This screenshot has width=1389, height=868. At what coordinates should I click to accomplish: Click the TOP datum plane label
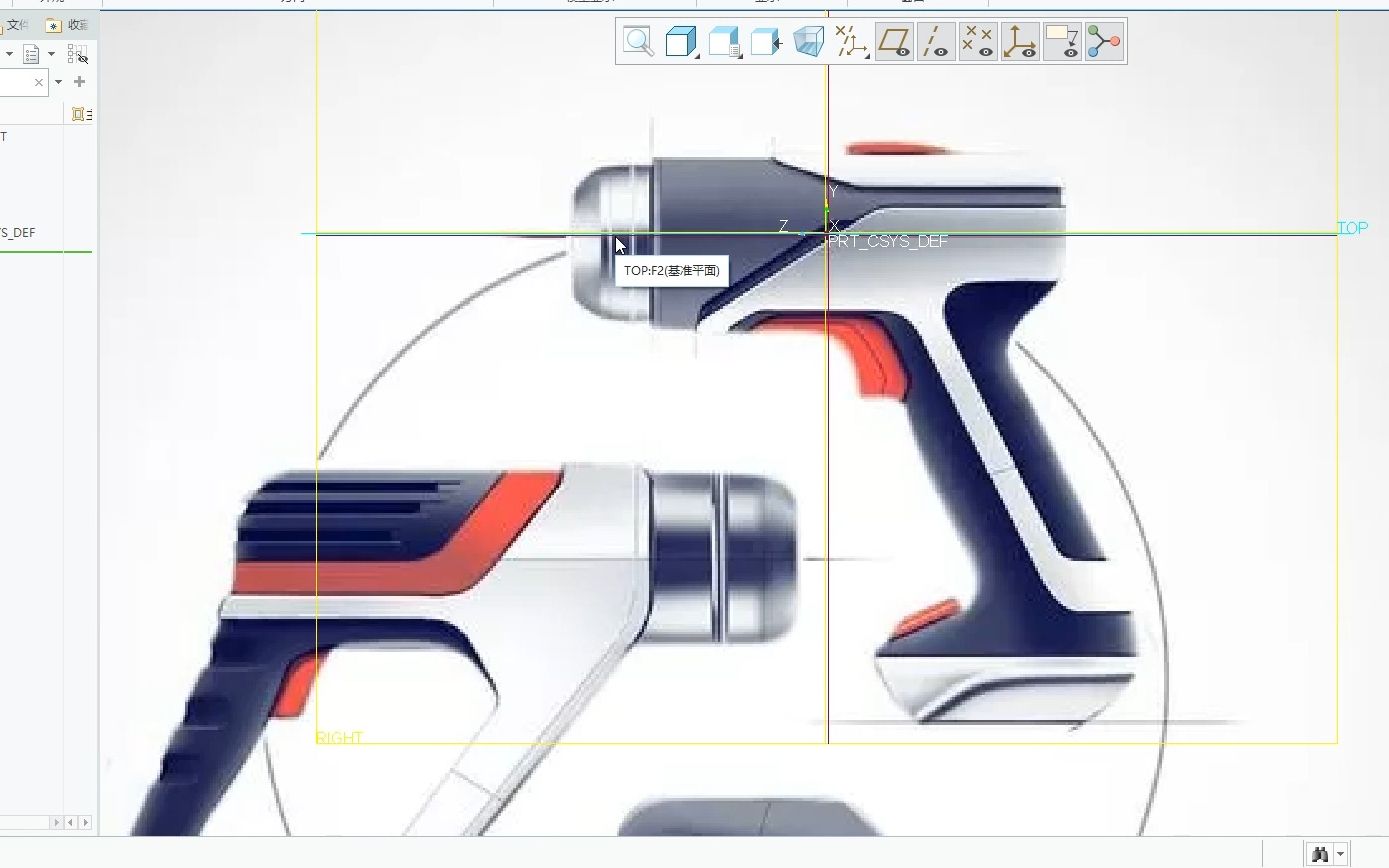click(1353, 228)
